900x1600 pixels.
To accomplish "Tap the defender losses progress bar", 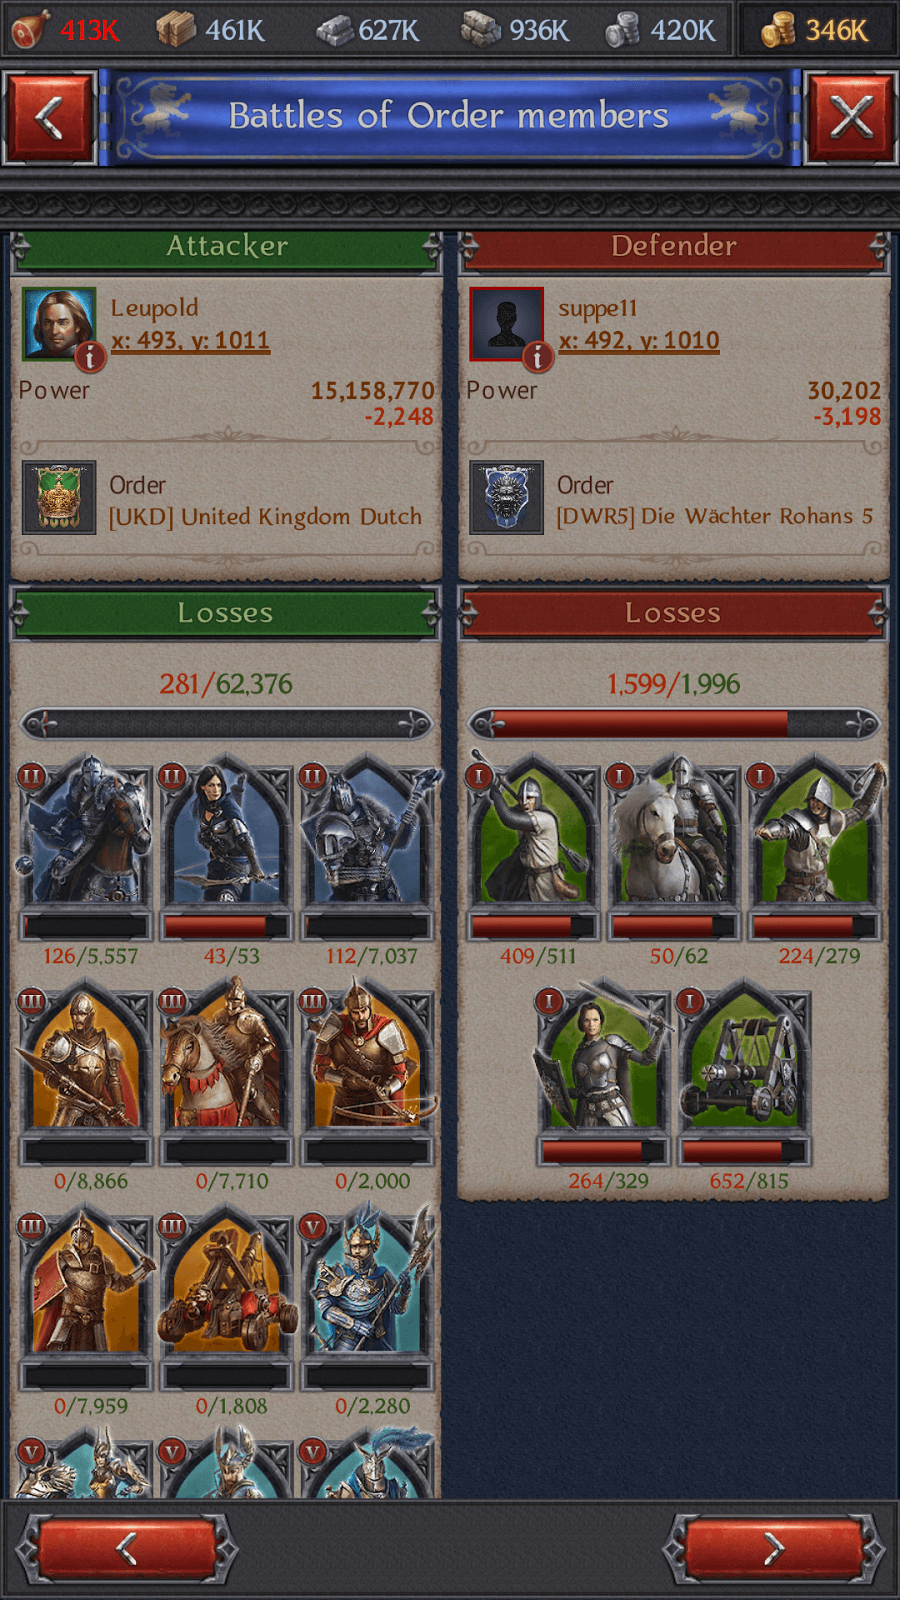I will [673, 723].
